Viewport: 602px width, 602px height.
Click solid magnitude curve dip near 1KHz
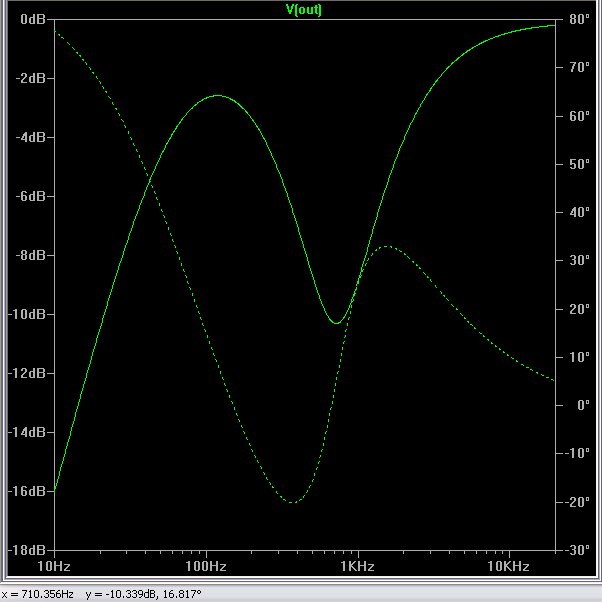(336, 323)
